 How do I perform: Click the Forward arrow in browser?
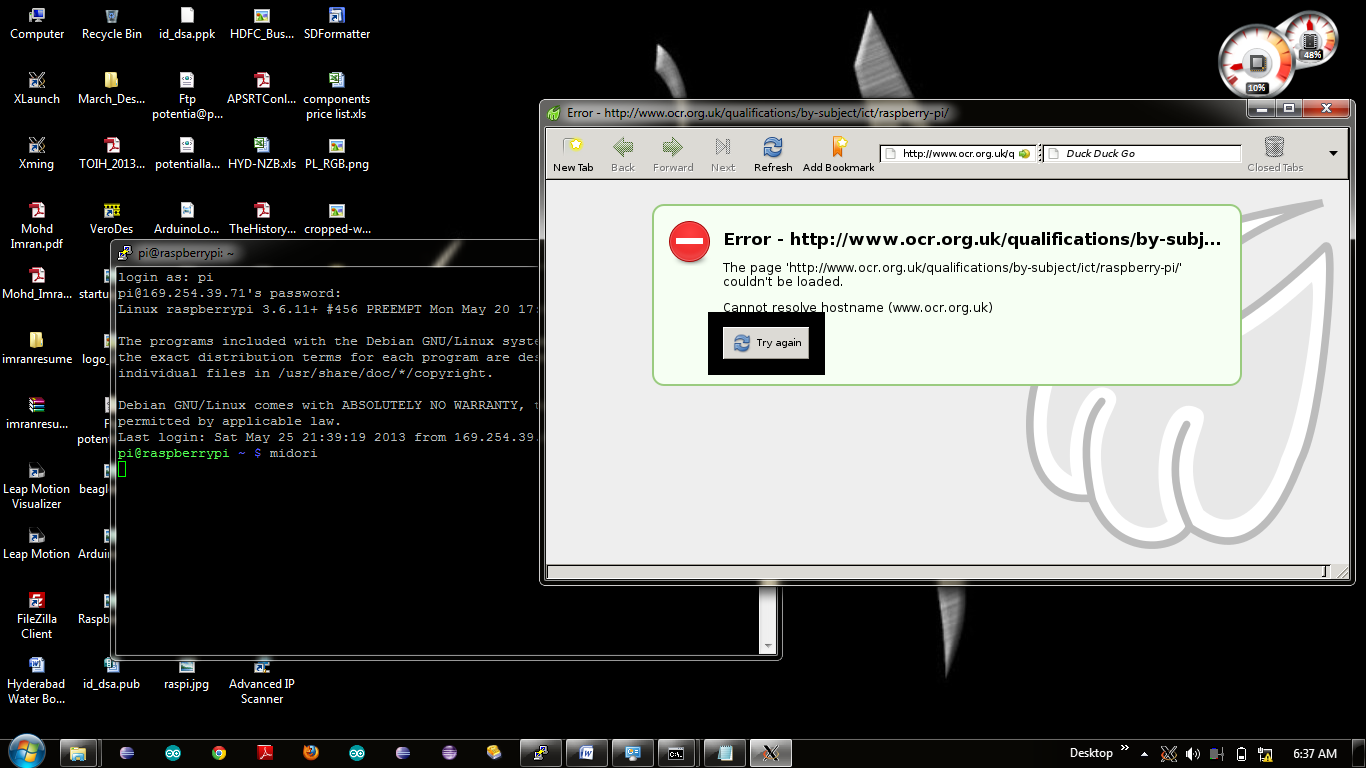672,153
